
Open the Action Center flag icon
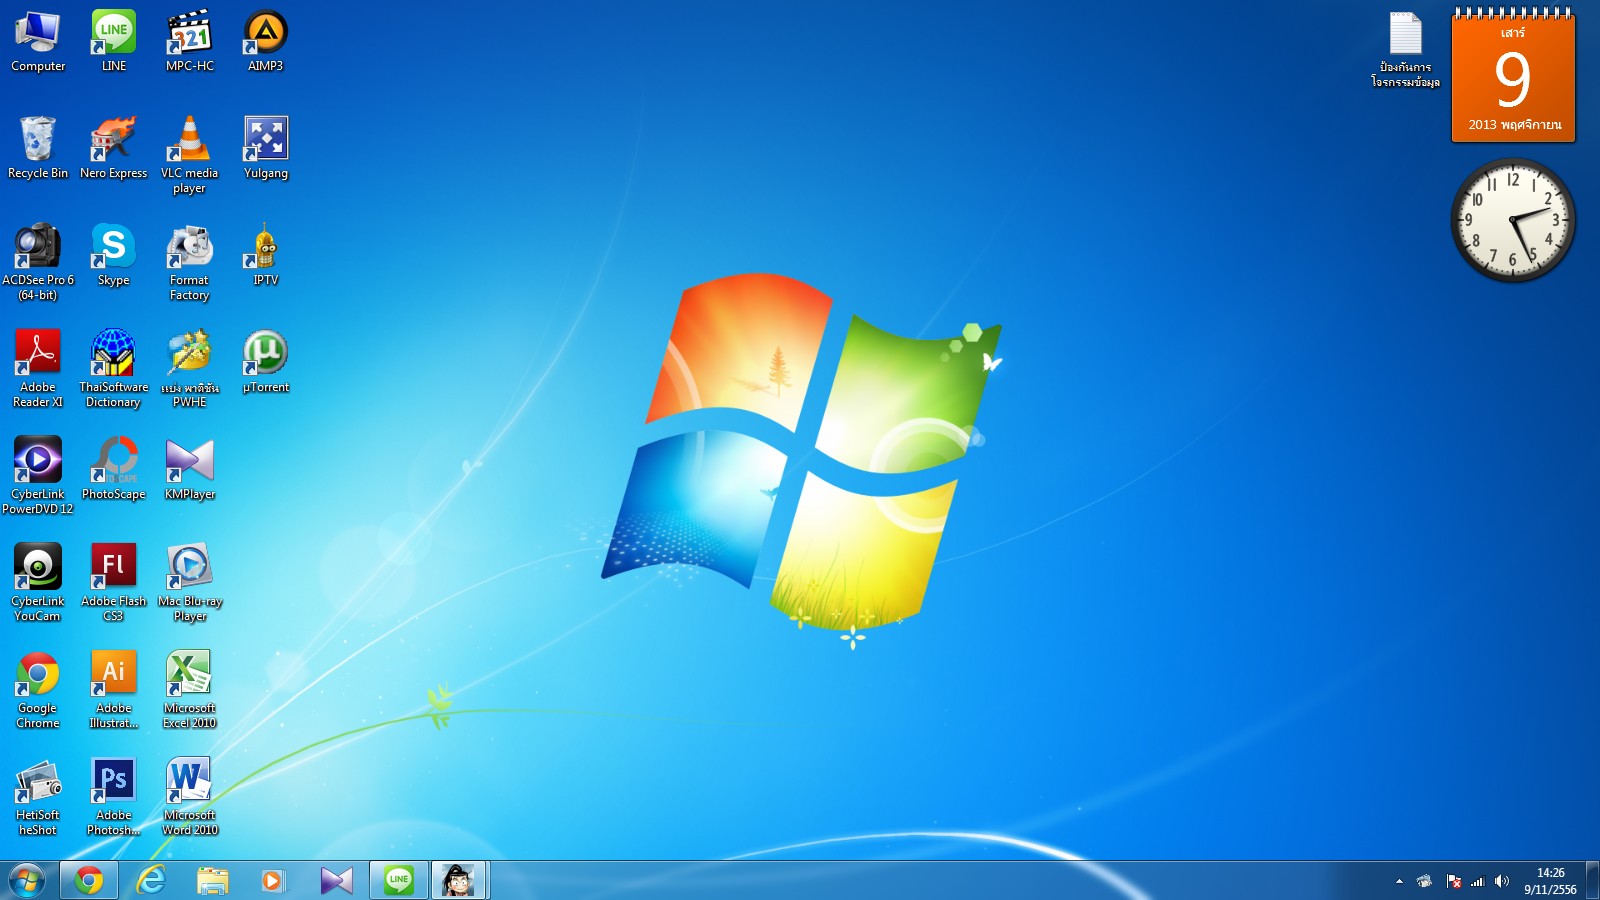point(1453,881)
